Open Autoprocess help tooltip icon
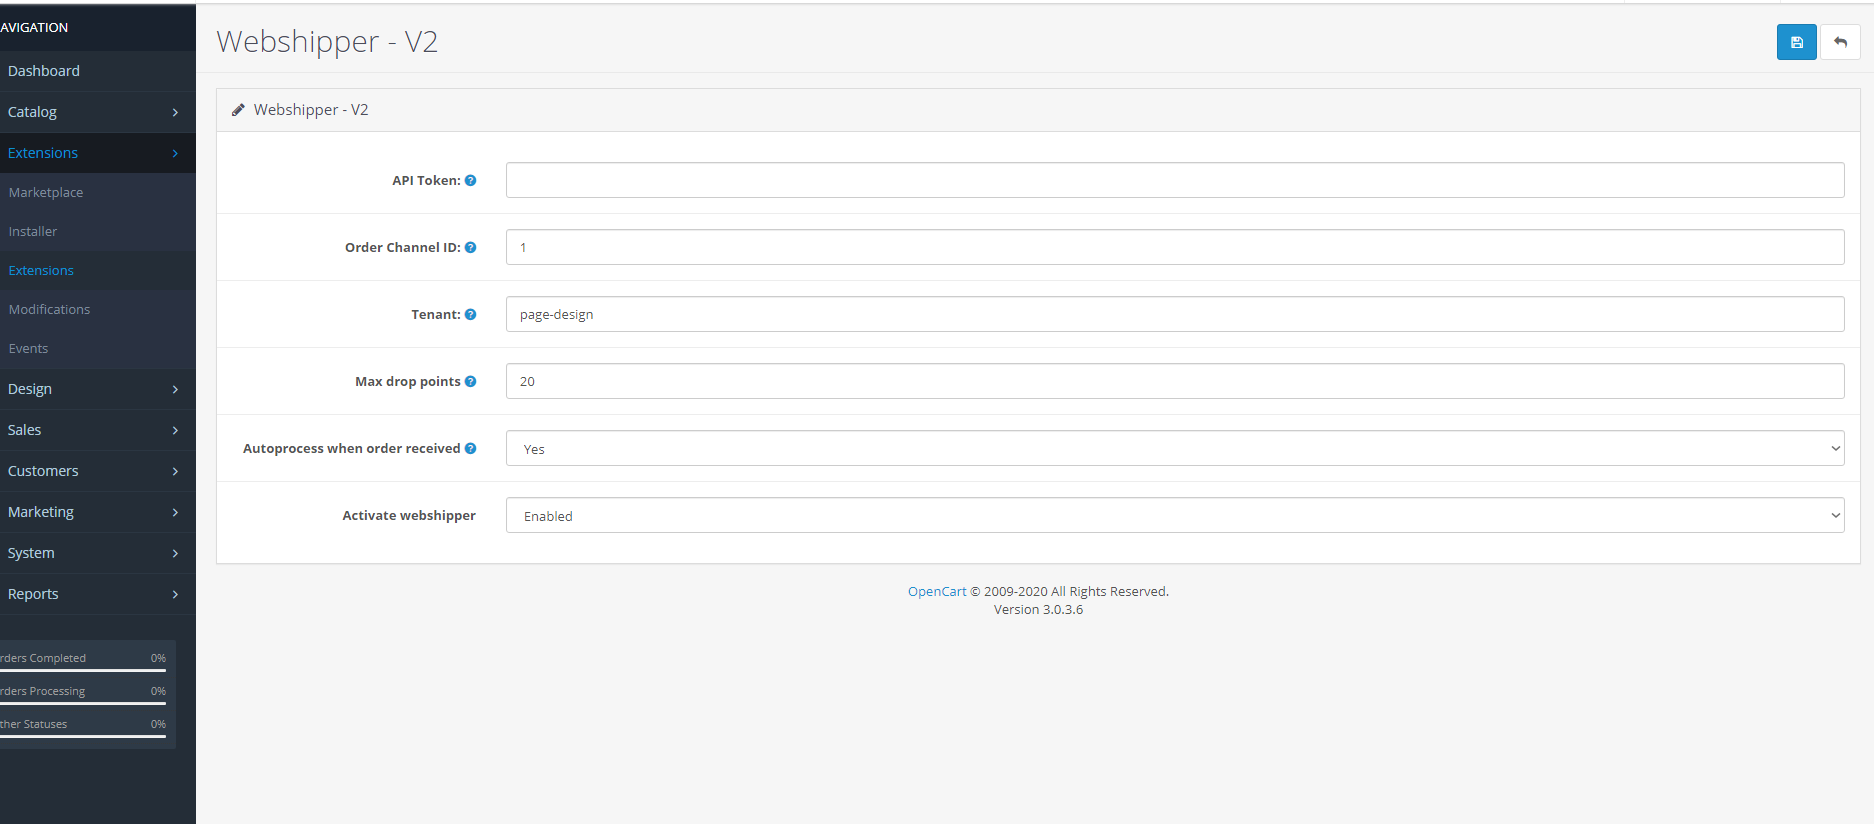 [x=470, y=449]
